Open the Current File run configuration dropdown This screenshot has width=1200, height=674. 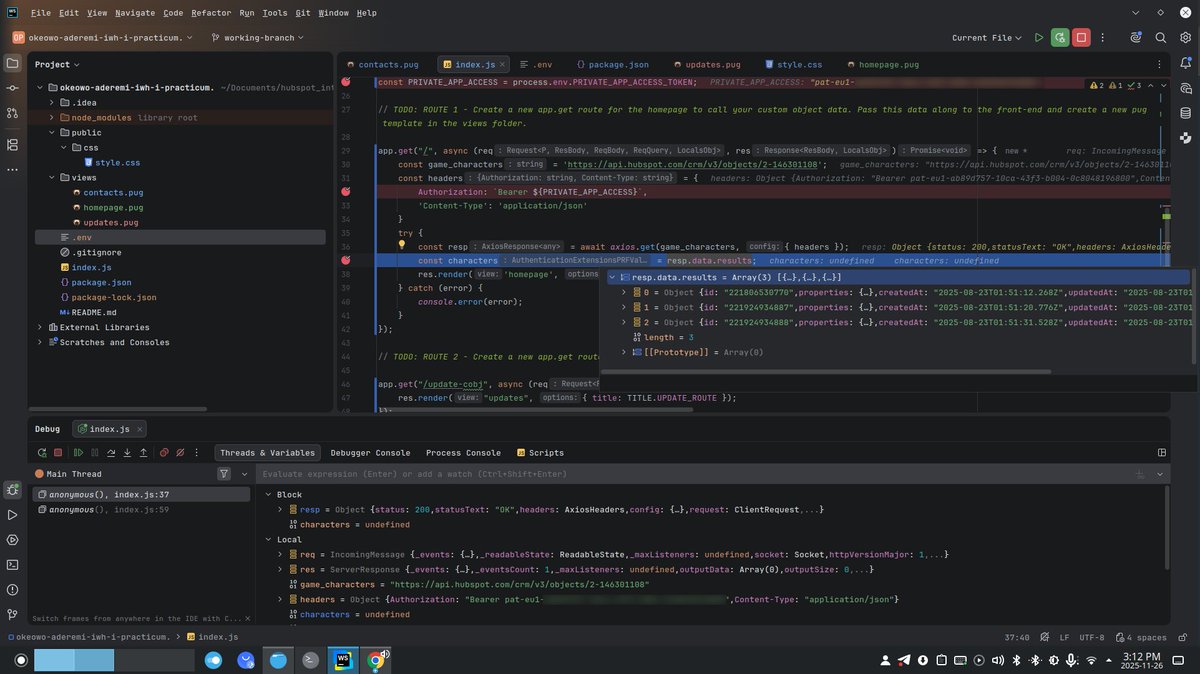985,36
